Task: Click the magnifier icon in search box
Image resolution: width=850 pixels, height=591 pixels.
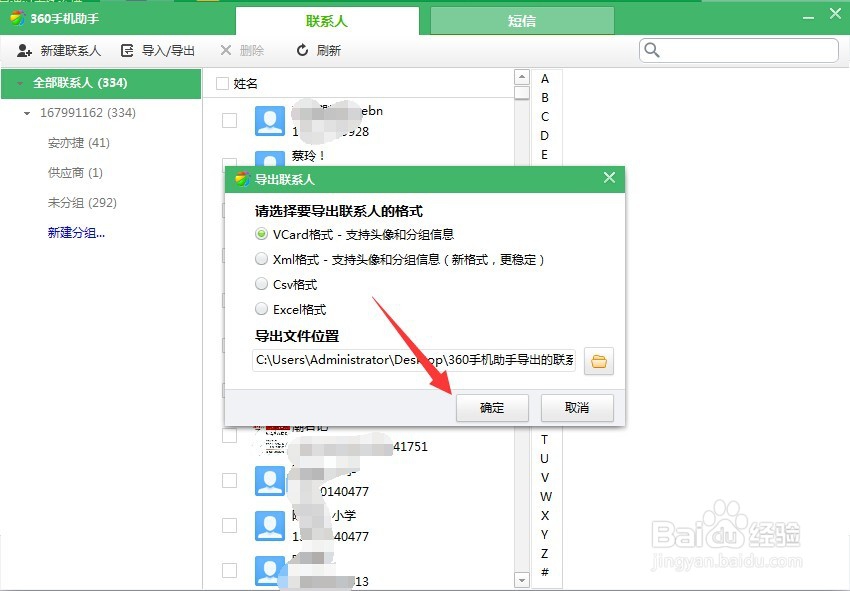Action: (x=652, y=50)
